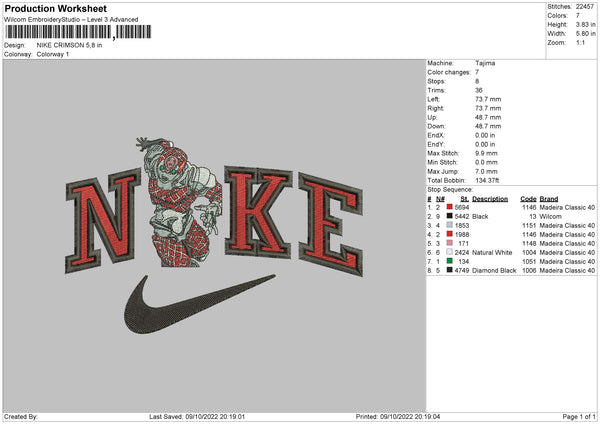Click the 'Description' column header

pos(490,199)
